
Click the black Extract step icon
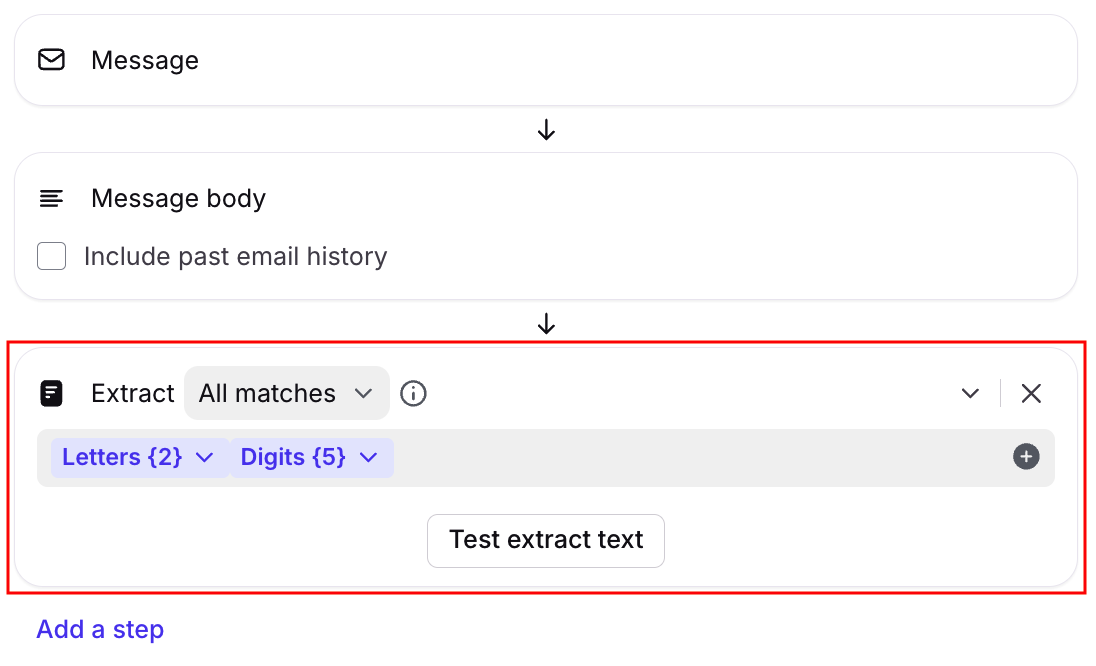[x=51, y=393]
